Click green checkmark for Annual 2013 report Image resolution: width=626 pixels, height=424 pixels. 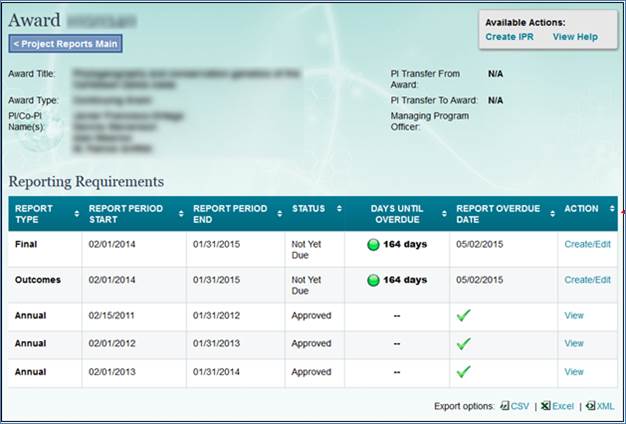(464, 372)
